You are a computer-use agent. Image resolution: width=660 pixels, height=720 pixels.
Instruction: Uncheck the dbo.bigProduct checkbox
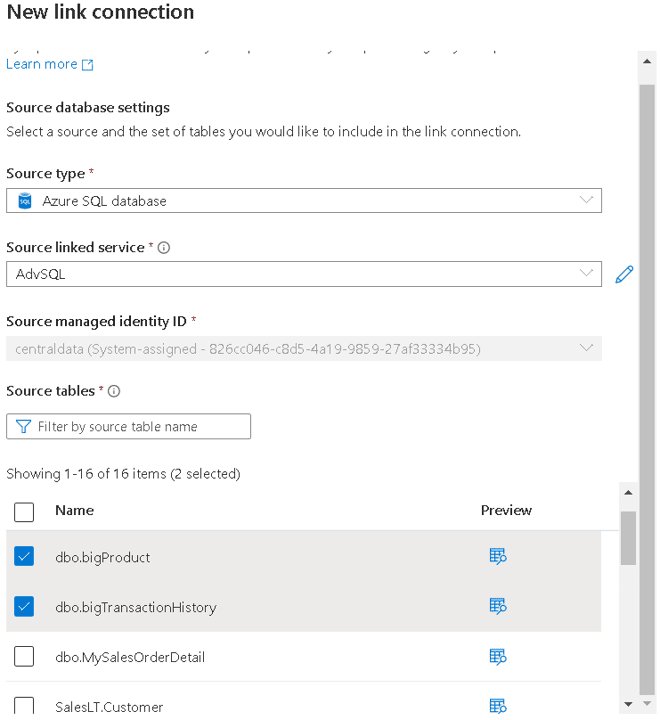[24, 556]
